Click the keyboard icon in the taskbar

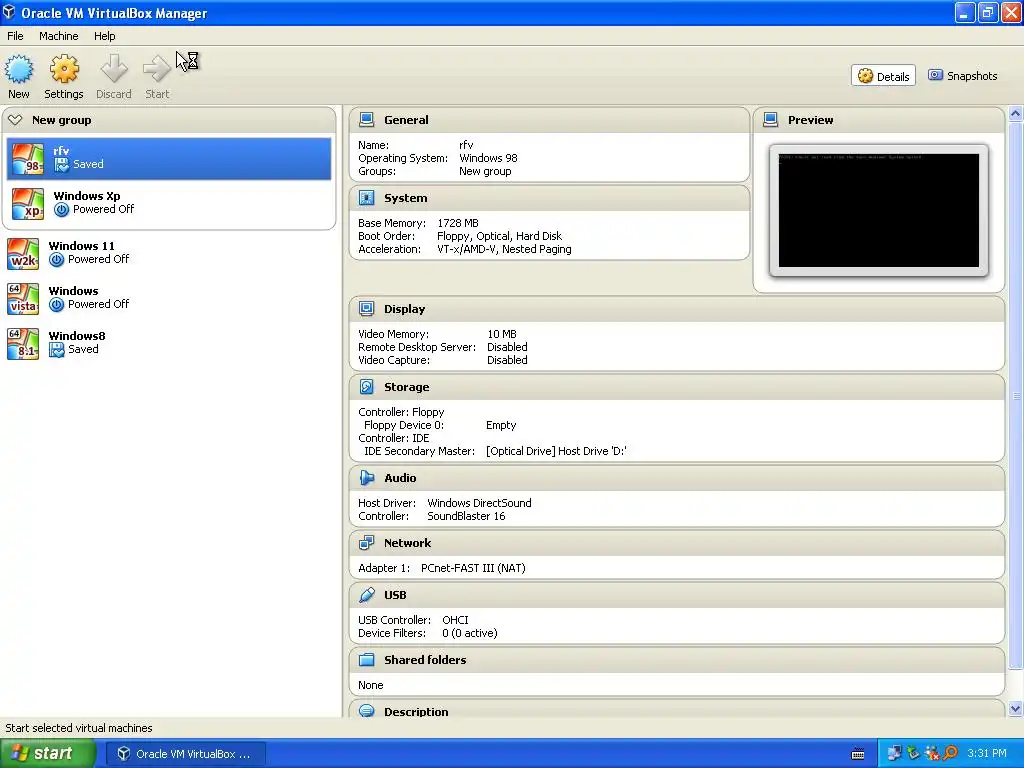coord(858,754)
